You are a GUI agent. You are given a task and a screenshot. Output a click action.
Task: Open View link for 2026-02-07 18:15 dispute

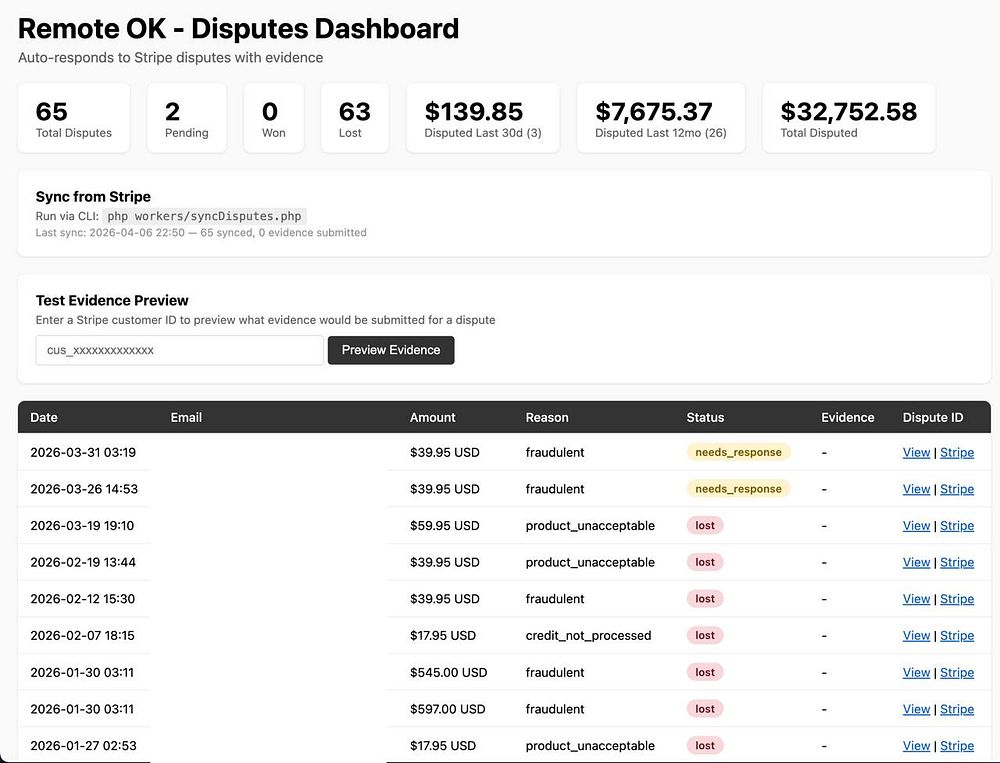(x=916, y=635)
